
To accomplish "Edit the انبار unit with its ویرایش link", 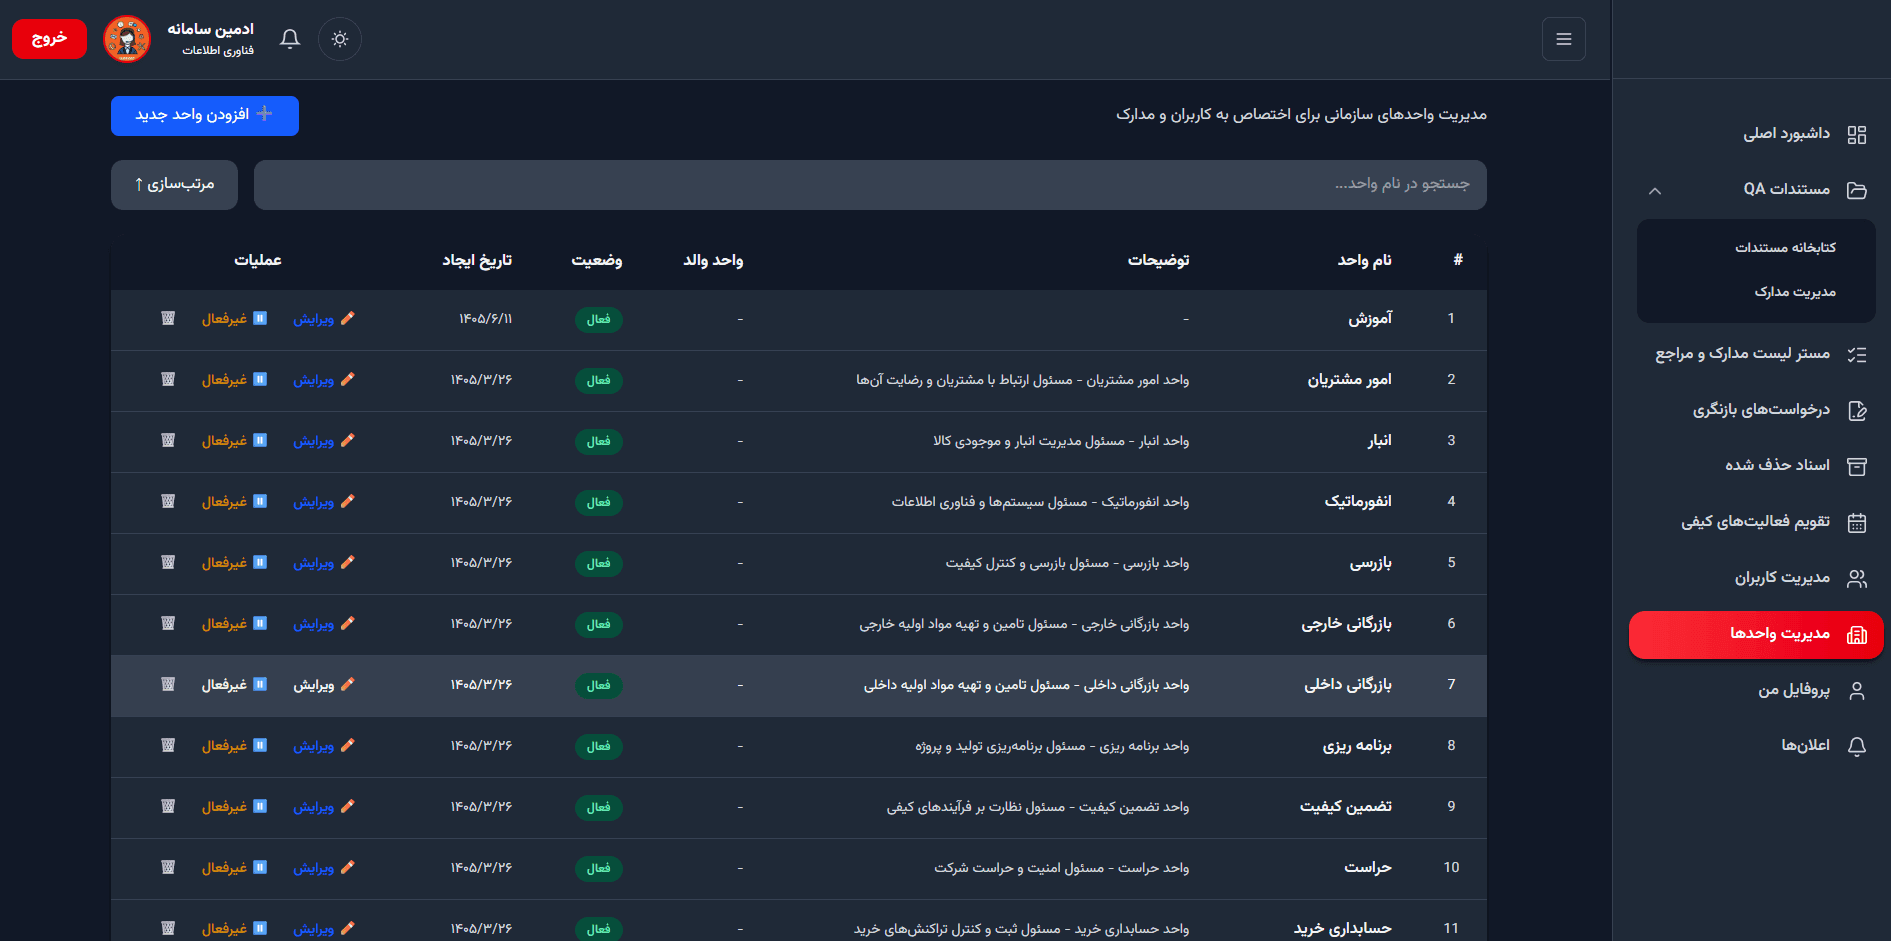I will click(x=323, y=441).
